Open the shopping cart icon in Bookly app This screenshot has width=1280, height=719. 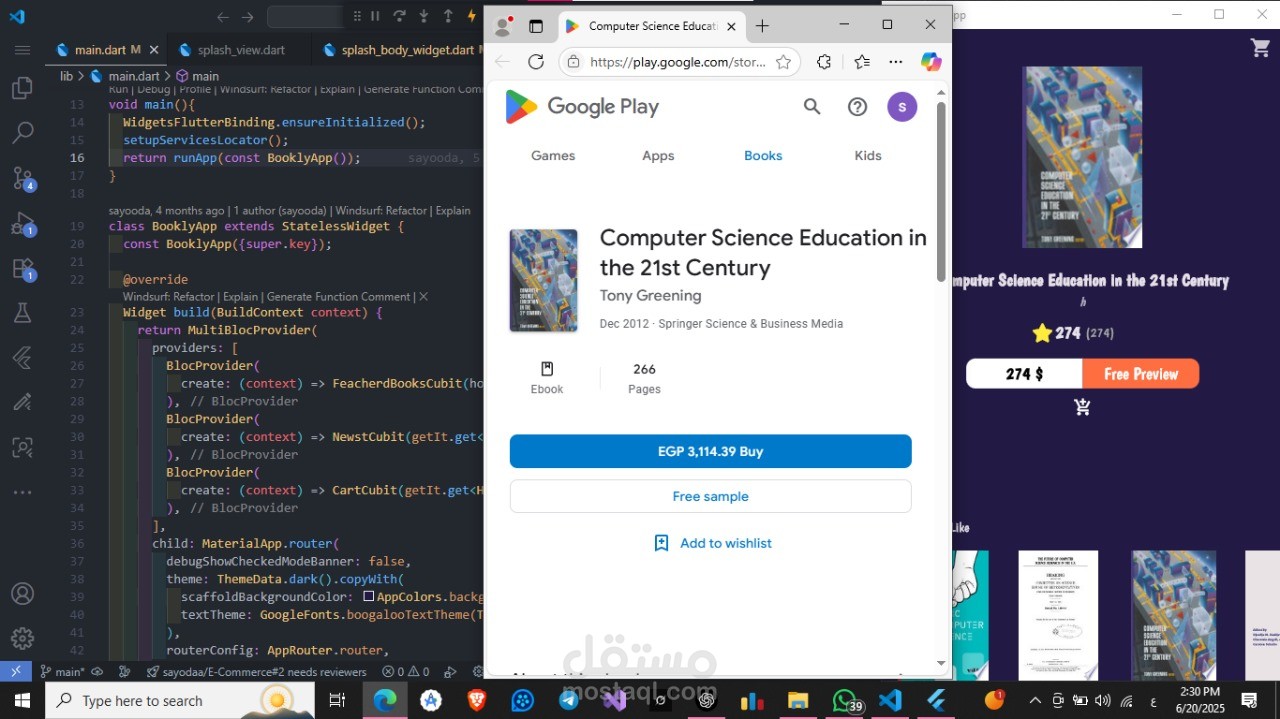[x=1260, y=47]
